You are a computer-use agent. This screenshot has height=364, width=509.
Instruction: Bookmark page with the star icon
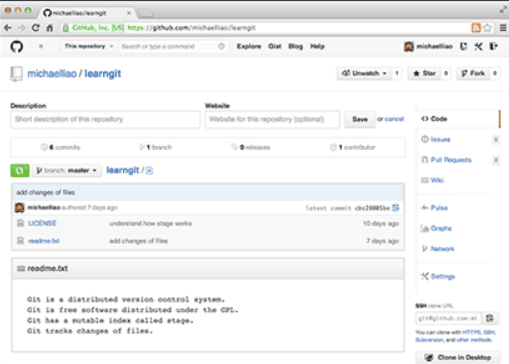pos(487,28)
